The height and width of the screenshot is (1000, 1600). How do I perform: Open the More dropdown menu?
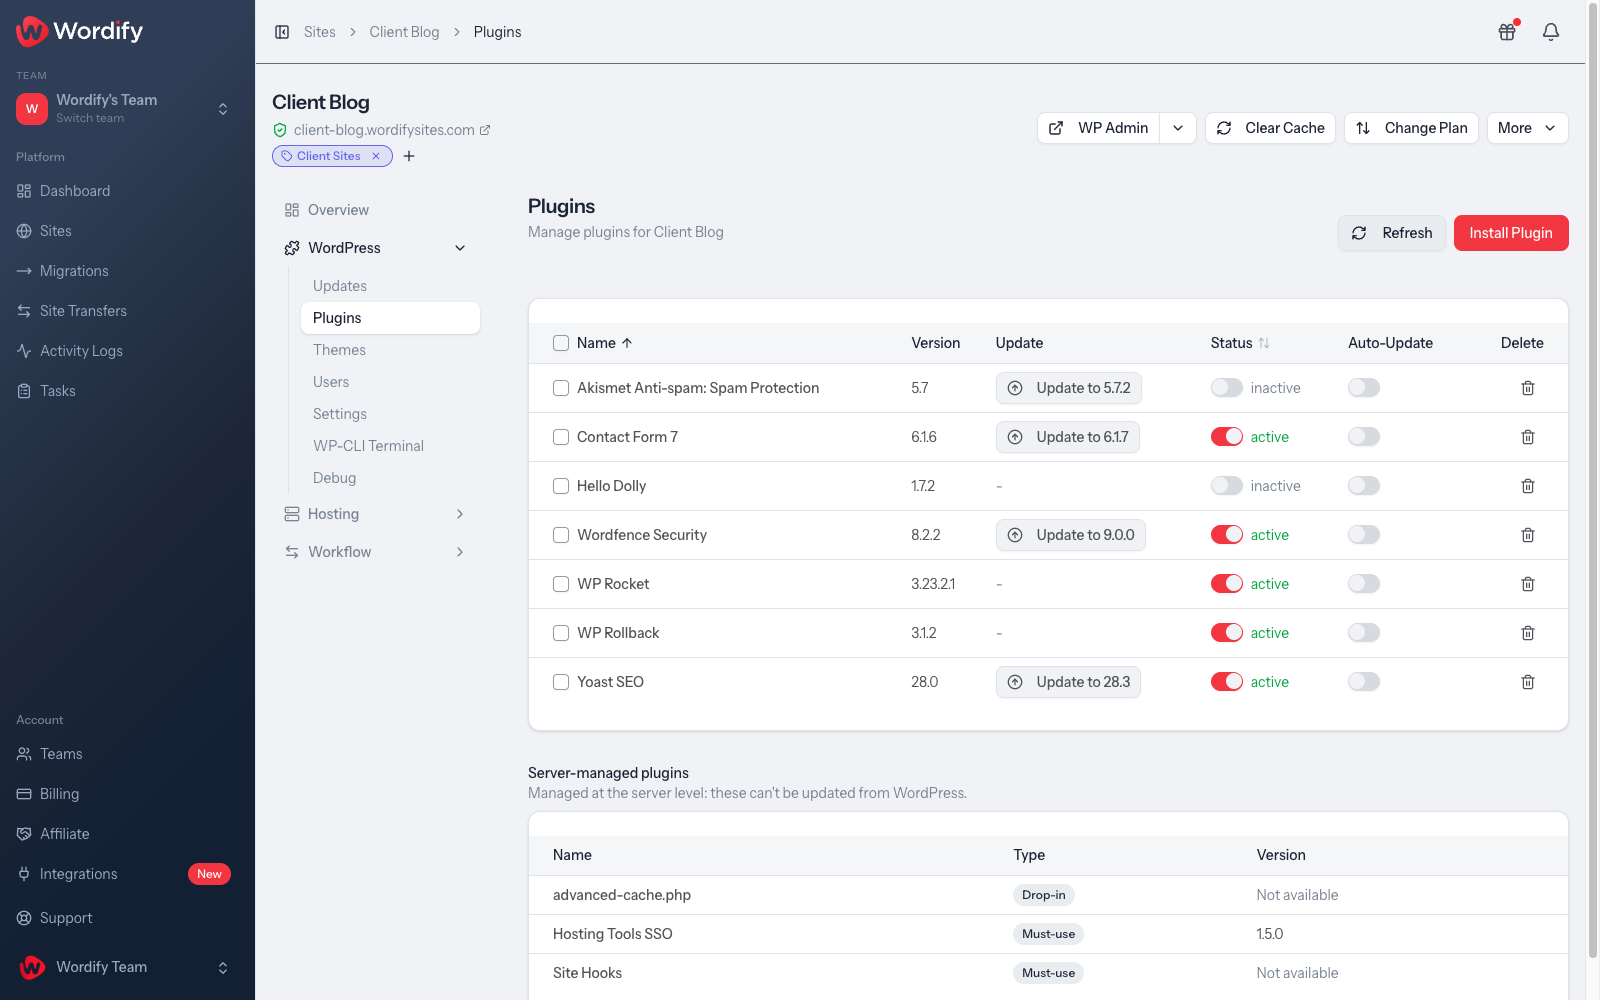1527,128
